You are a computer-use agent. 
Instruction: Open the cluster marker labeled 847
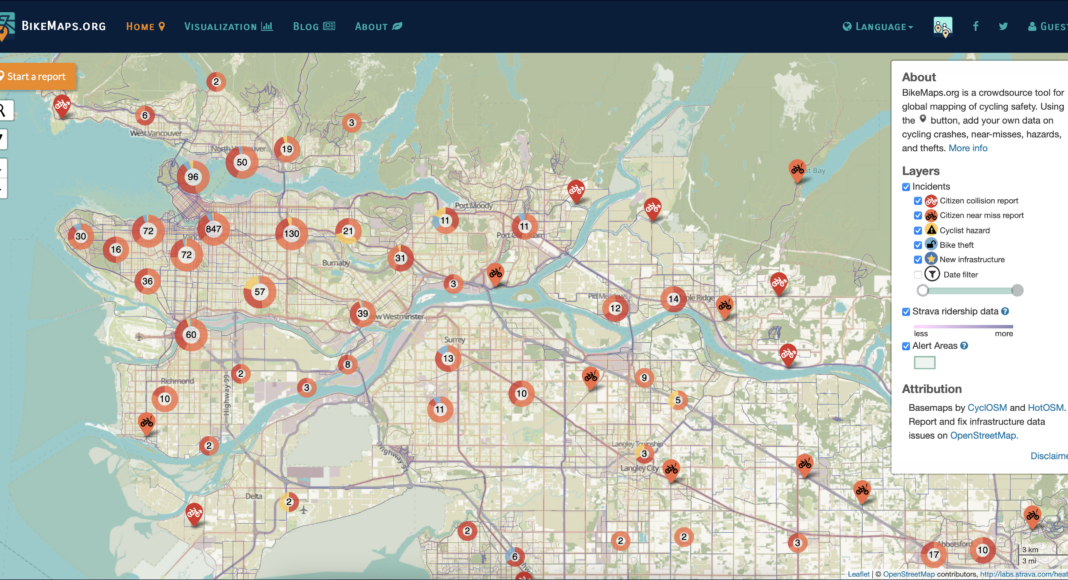(213, 229)
